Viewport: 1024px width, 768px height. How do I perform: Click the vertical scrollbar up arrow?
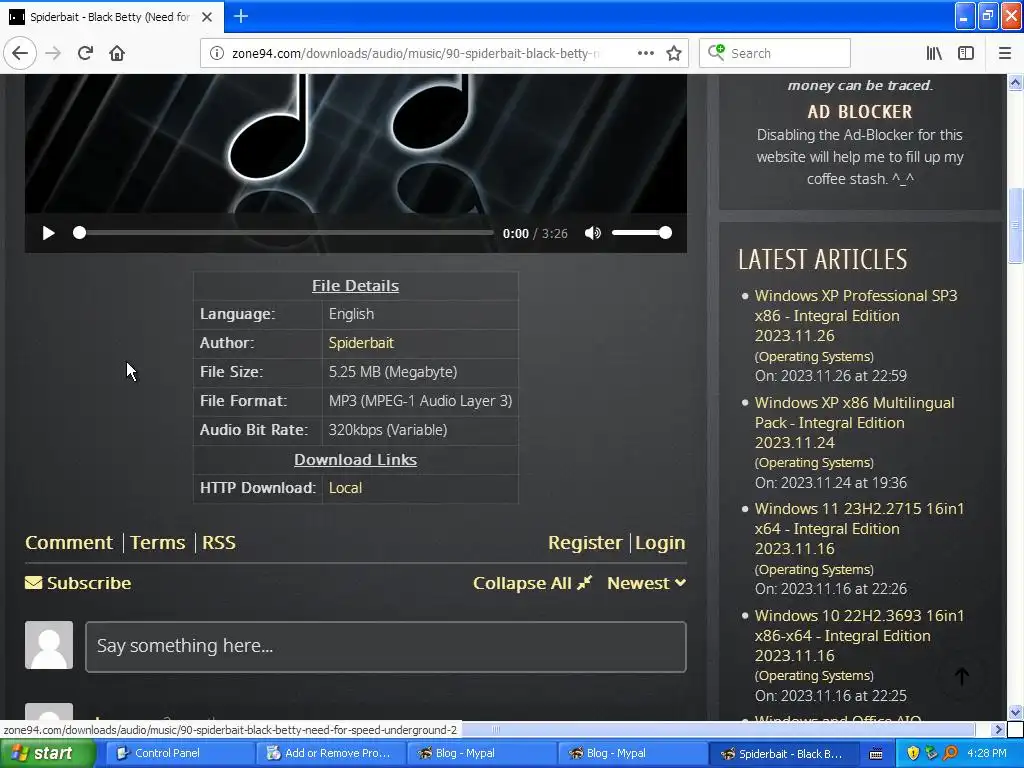coord(1015,82)
